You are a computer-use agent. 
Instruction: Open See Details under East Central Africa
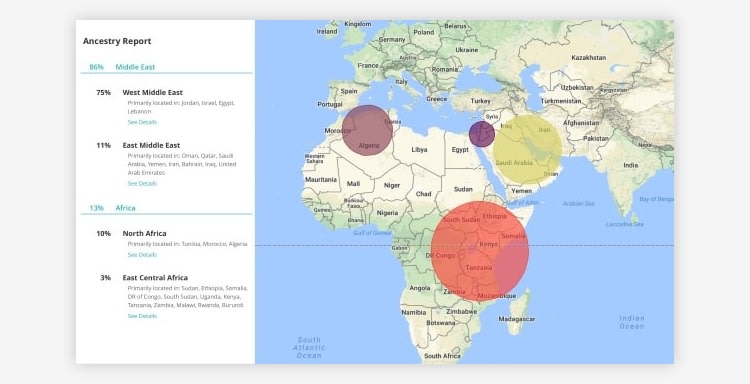[142, 316]
